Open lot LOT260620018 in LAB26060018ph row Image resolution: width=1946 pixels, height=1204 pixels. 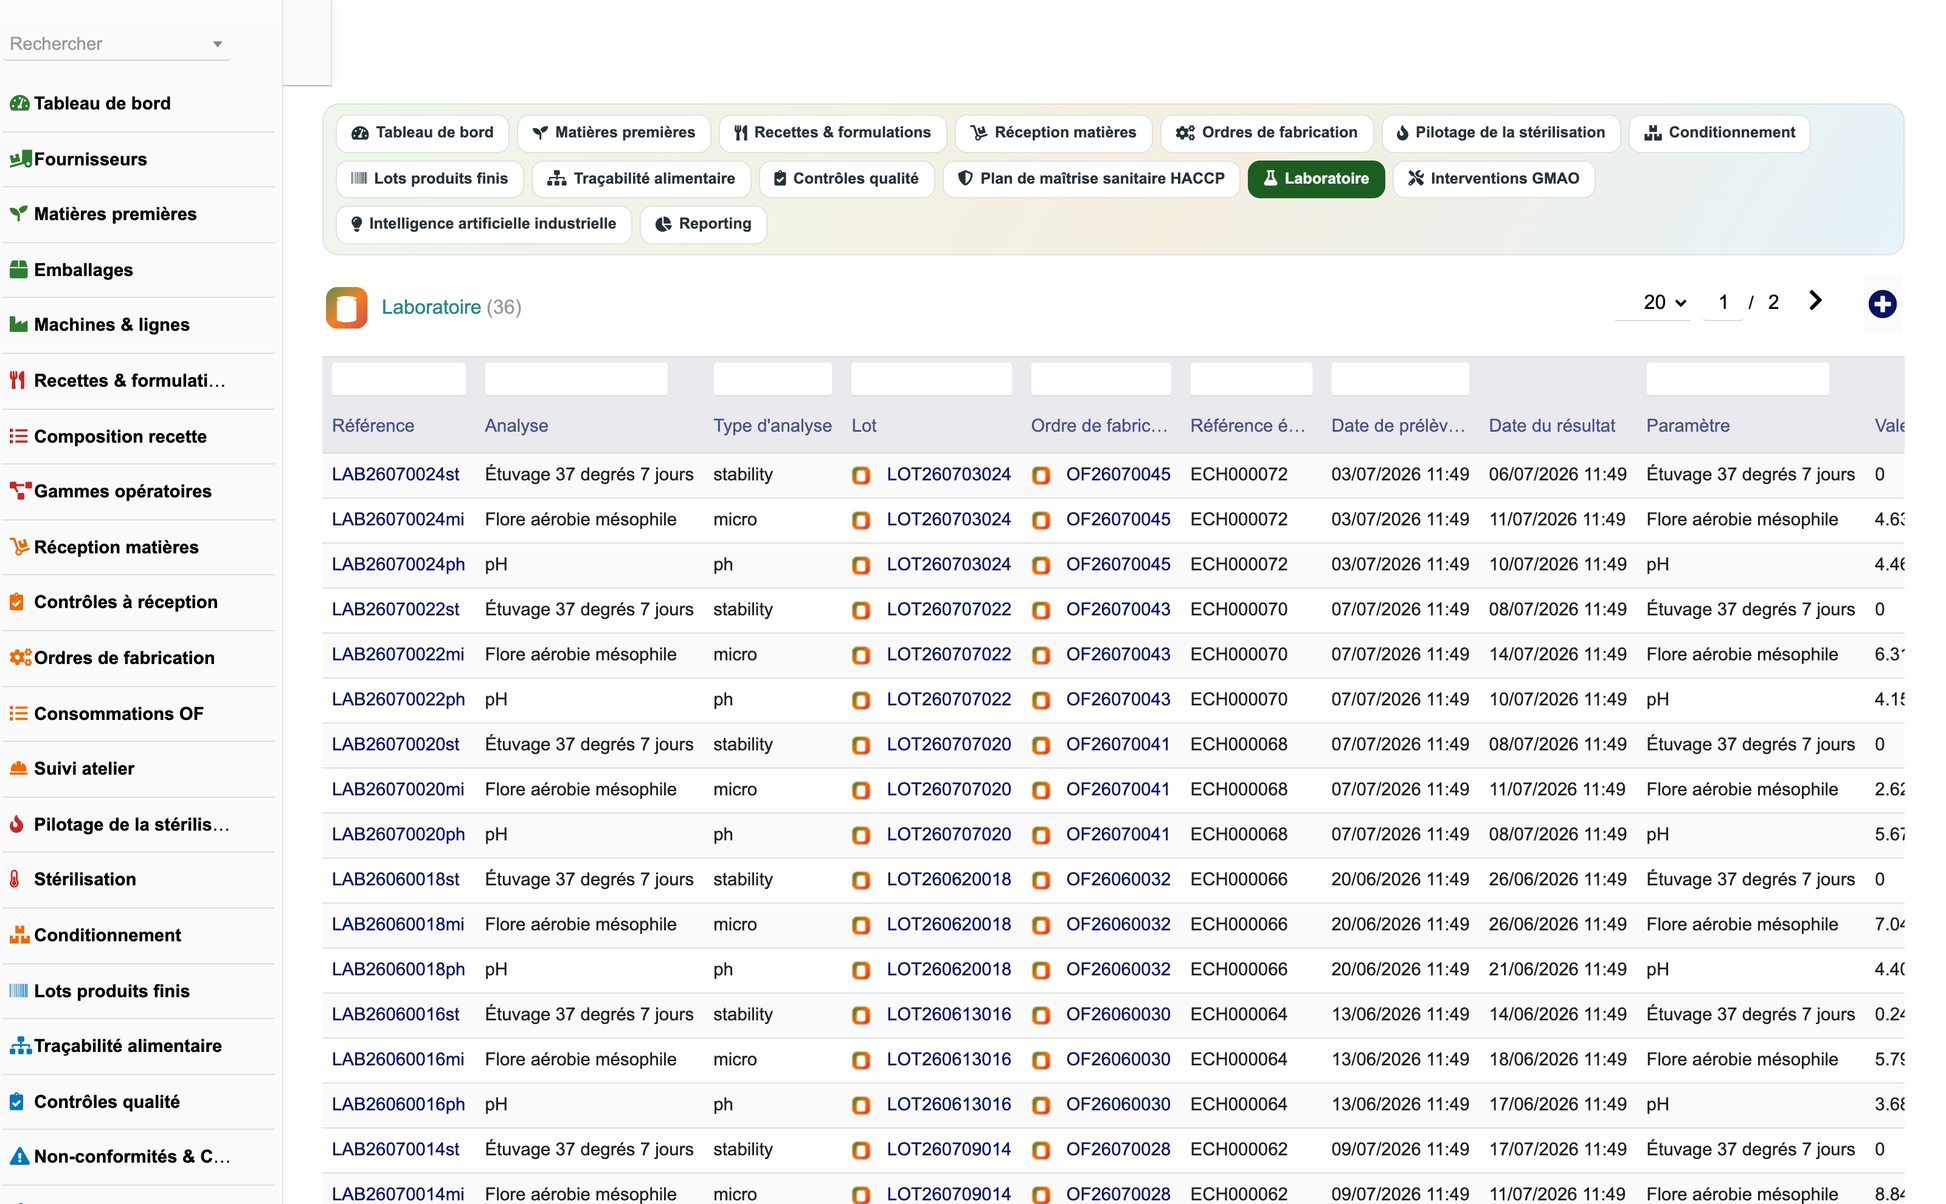click(x=949, y=969)
